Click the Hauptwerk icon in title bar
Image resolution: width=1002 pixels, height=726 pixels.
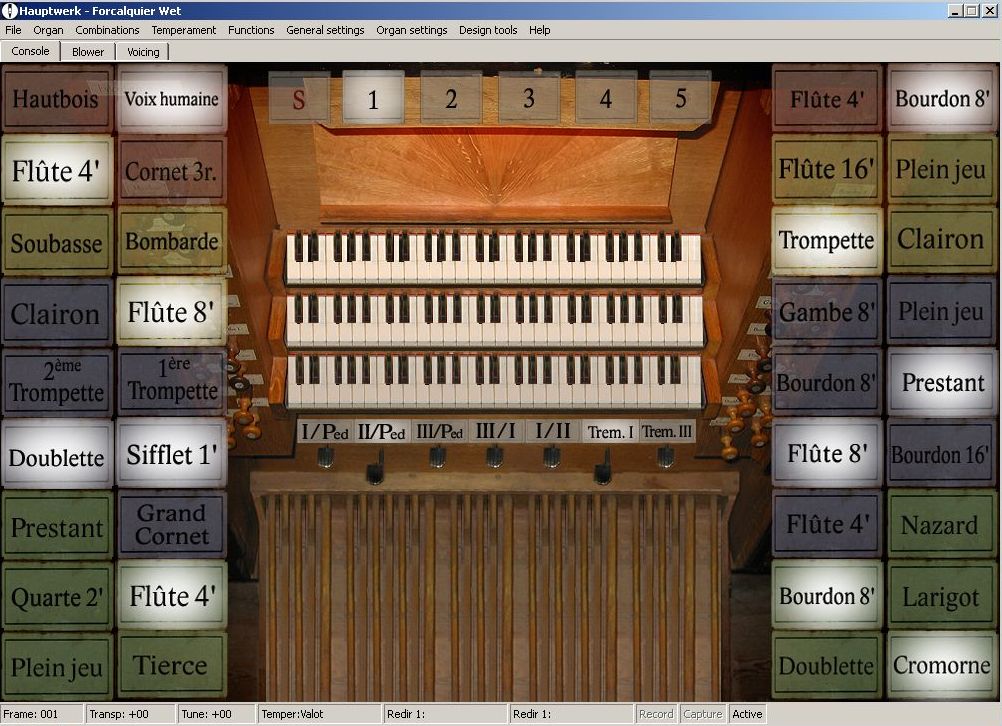tap(10, 10)
